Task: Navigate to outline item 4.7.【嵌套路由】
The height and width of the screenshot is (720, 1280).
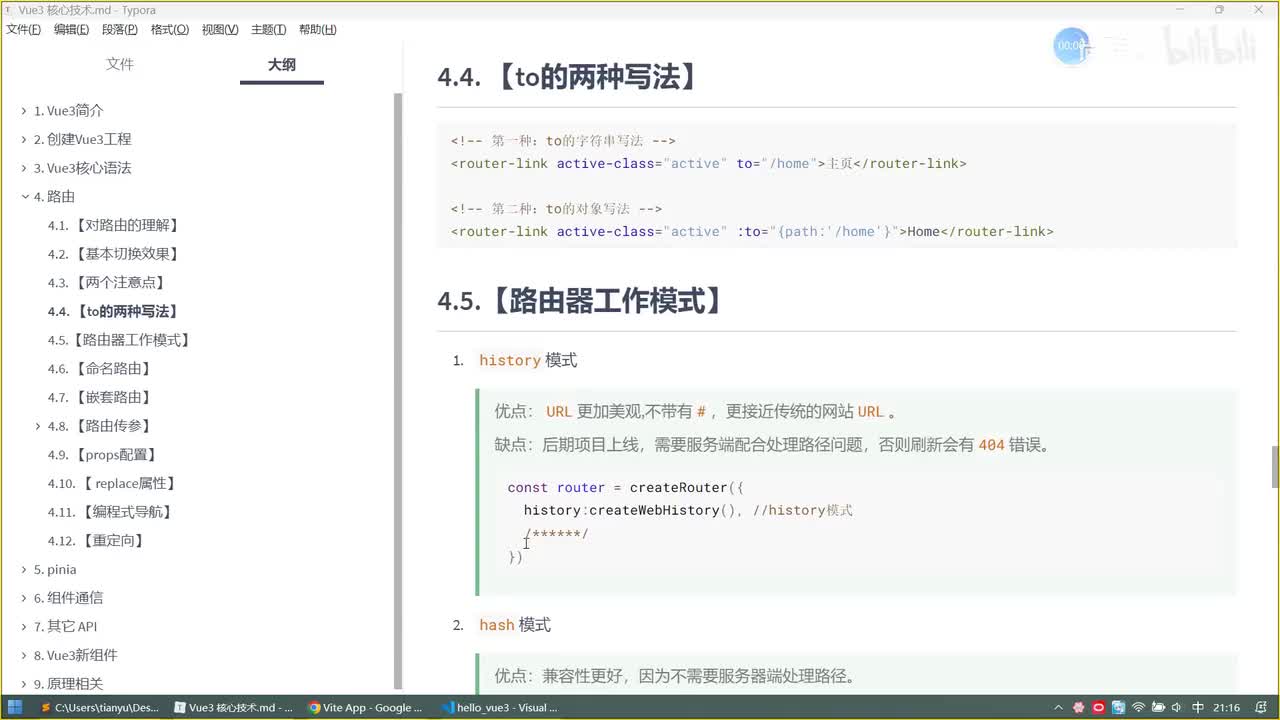Action: 102,397
